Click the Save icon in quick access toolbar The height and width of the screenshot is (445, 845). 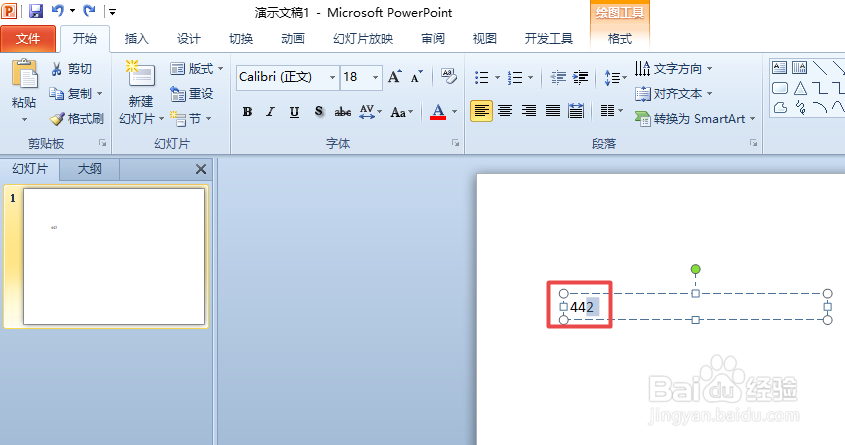pyautogui.click(x=36, y=11)
